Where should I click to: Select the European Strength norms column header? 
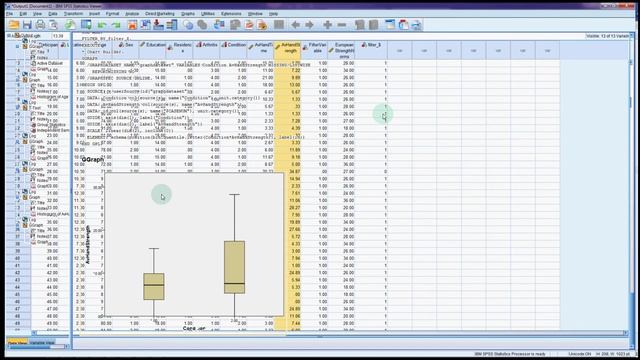(x=341, y=50)
